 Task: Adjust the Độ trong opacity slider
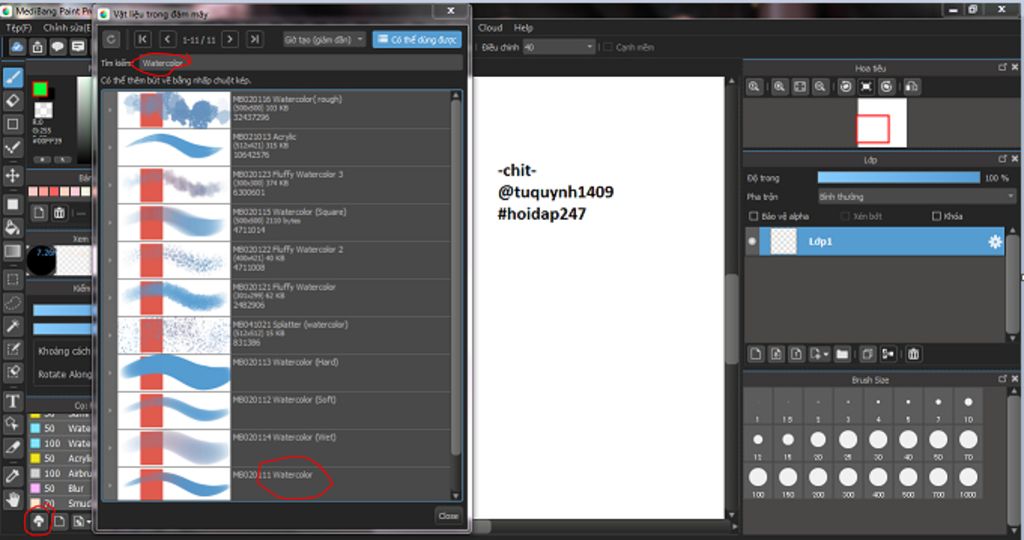click(899, 178)
